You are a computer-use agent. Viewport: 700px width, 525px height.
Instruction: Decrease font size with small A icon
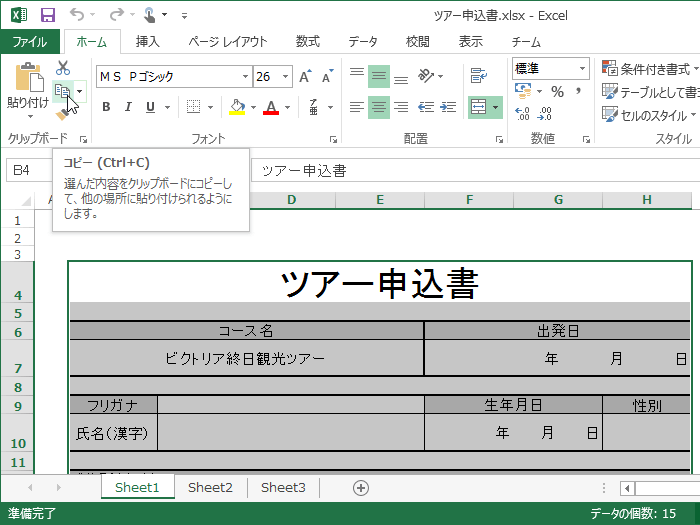tap(328, 76)
